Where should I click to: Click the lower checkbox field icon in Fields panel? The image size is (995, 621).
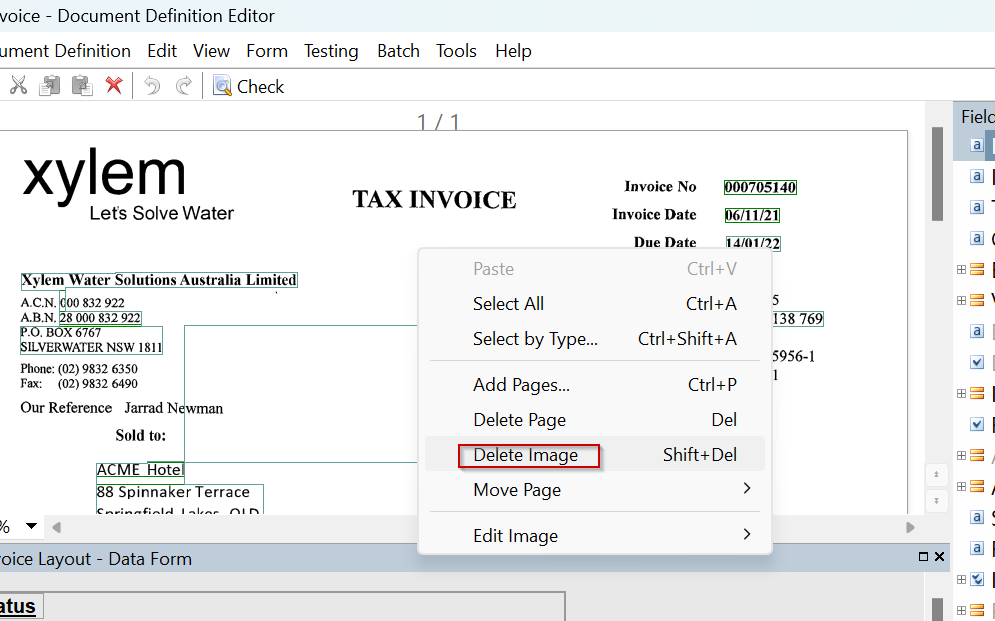(977, 424)
